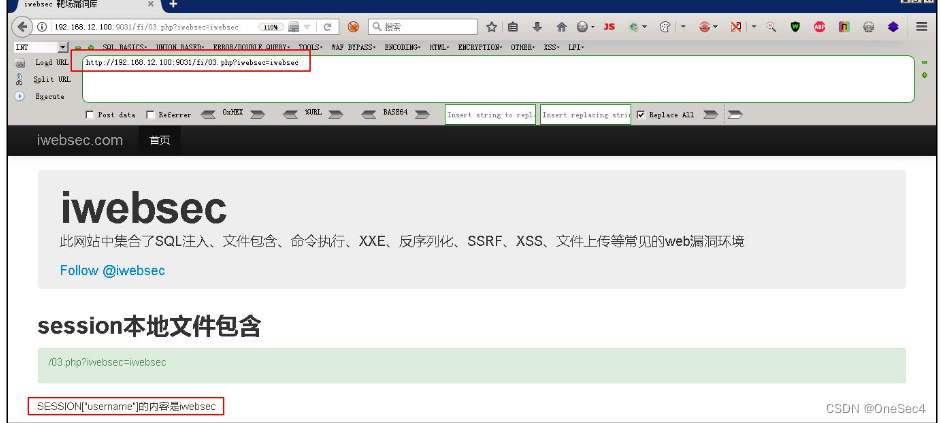The height and width of the screenshot is (423, 941).
Task: Apply BASE64 decode left arrow
Action: coord(368,115)
